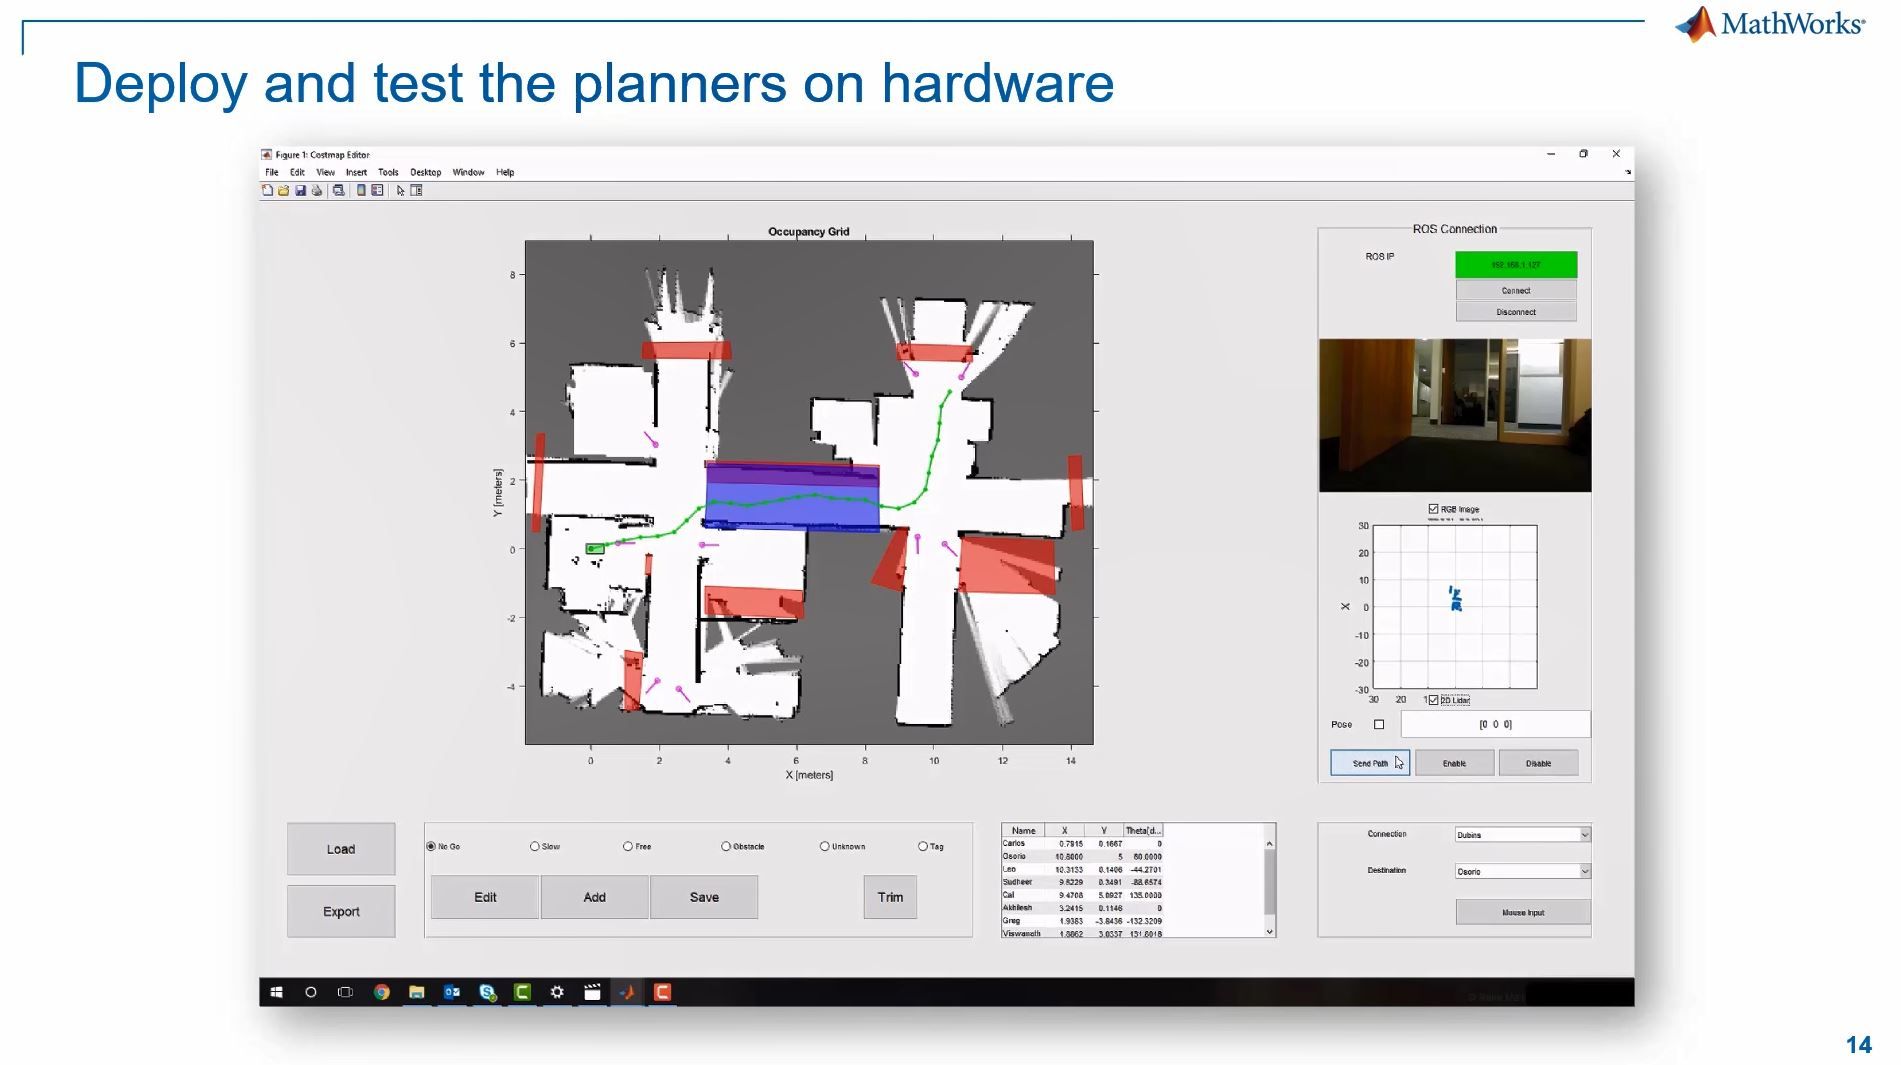
Task: Open Google Chrome from the taskbar
Action: click(x=381, y=991)
